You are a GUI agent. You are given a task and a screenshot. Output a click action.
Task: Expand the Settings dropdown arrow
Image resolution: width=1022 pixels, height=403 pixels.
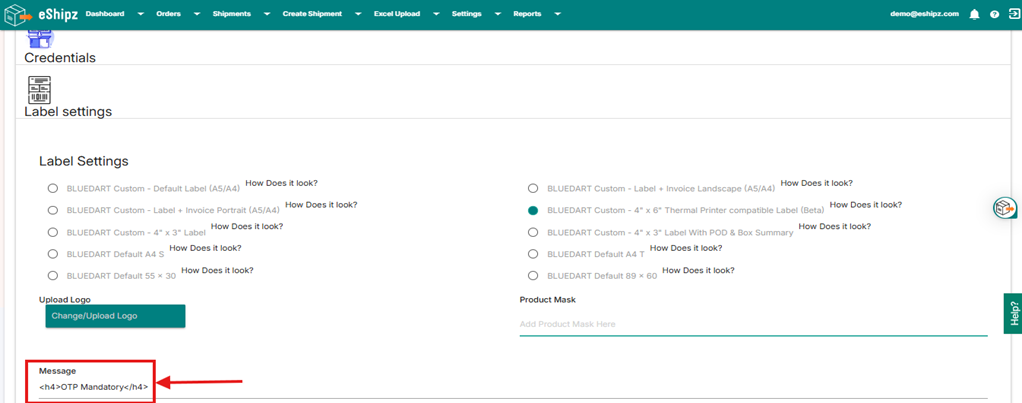point(497,14)
